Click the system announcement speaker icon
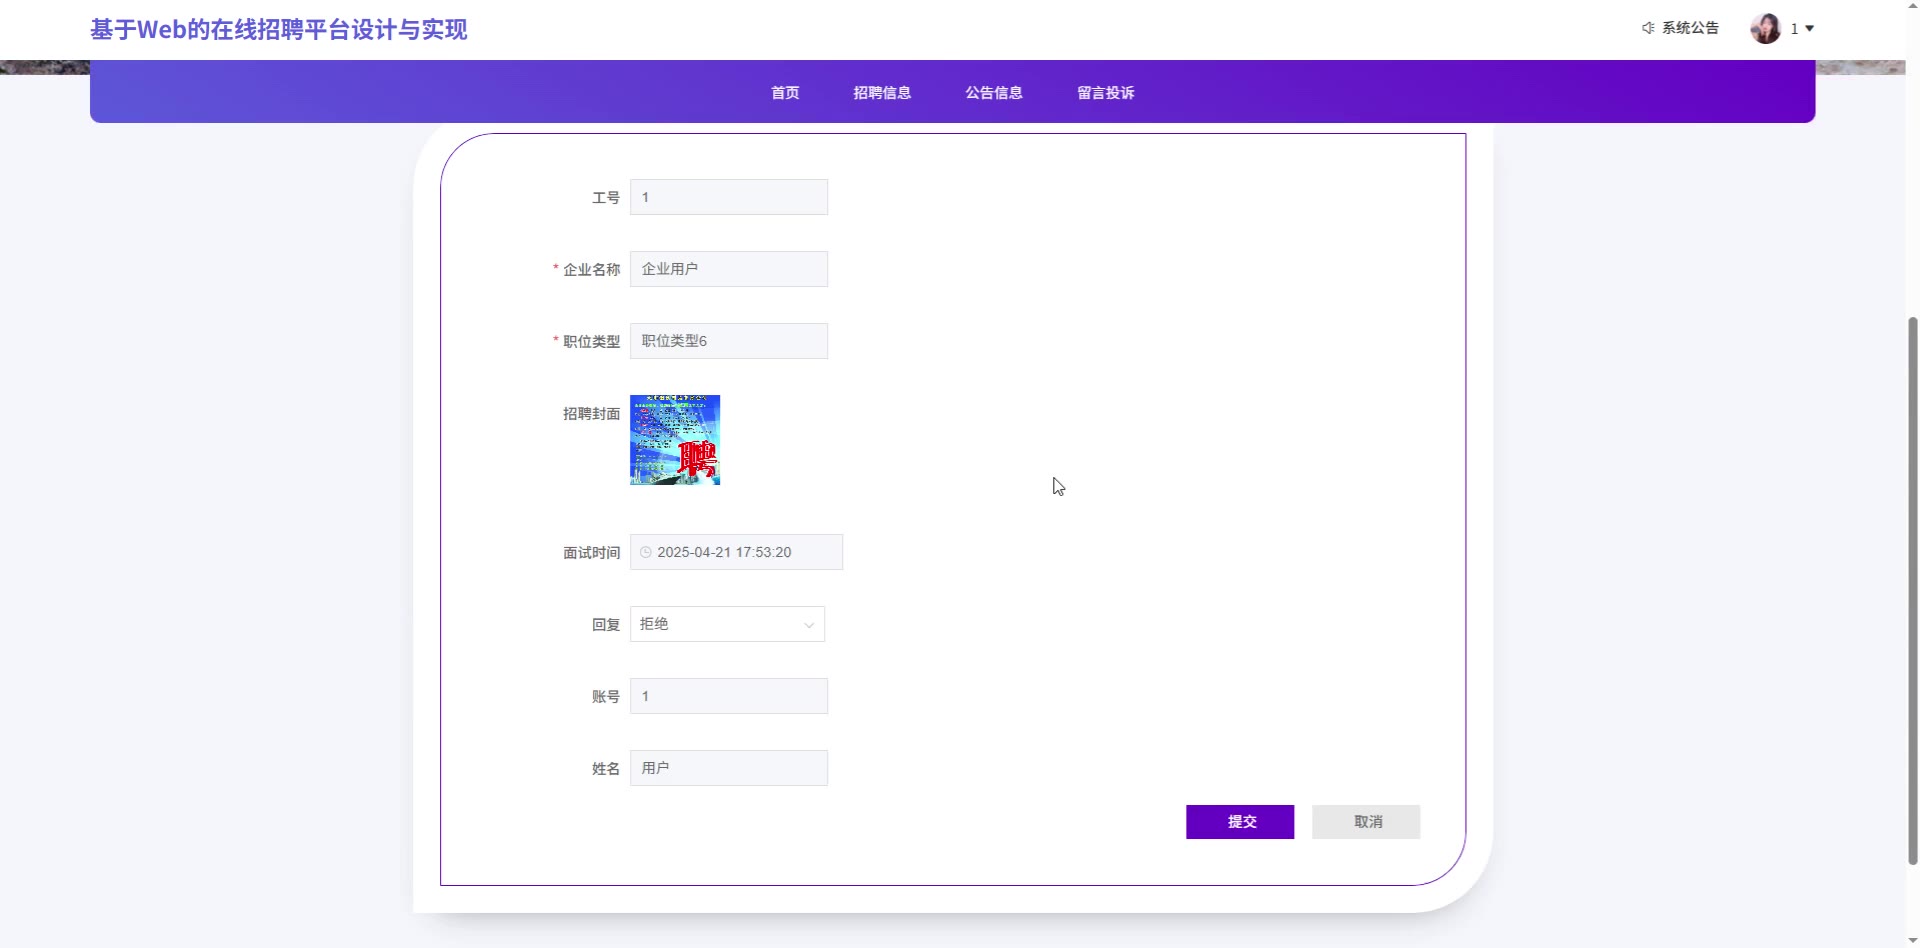1920x948 pixels. coord(1648,28)
